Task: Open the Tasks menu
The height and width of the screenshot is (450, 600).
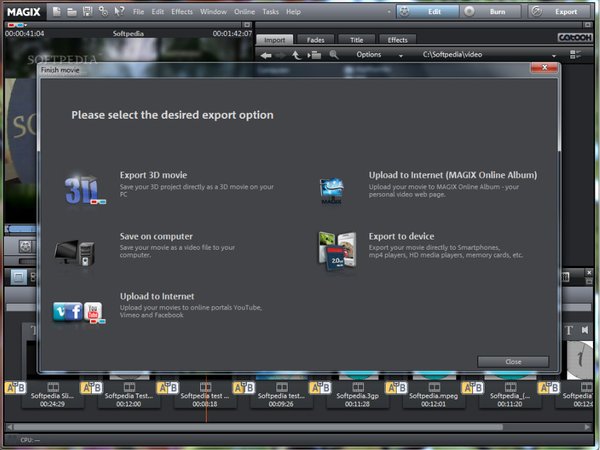Action: tap(270, 12)
